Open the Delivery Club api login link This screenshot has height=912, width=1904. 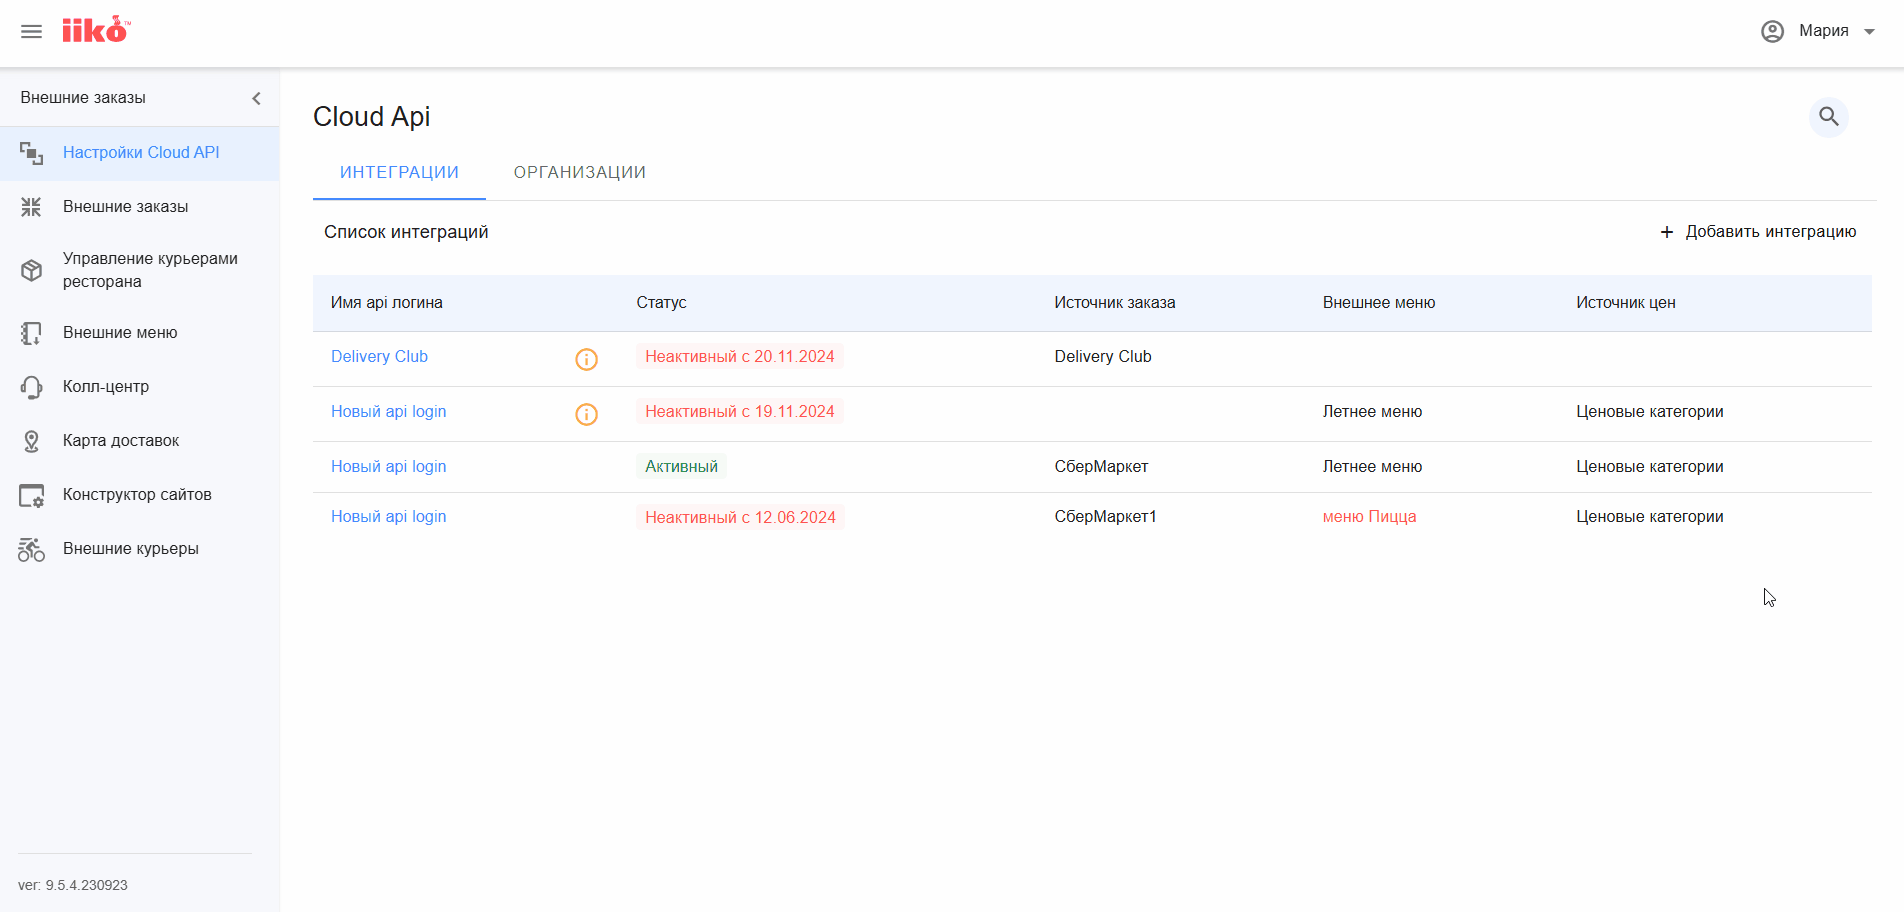[379, 357]
